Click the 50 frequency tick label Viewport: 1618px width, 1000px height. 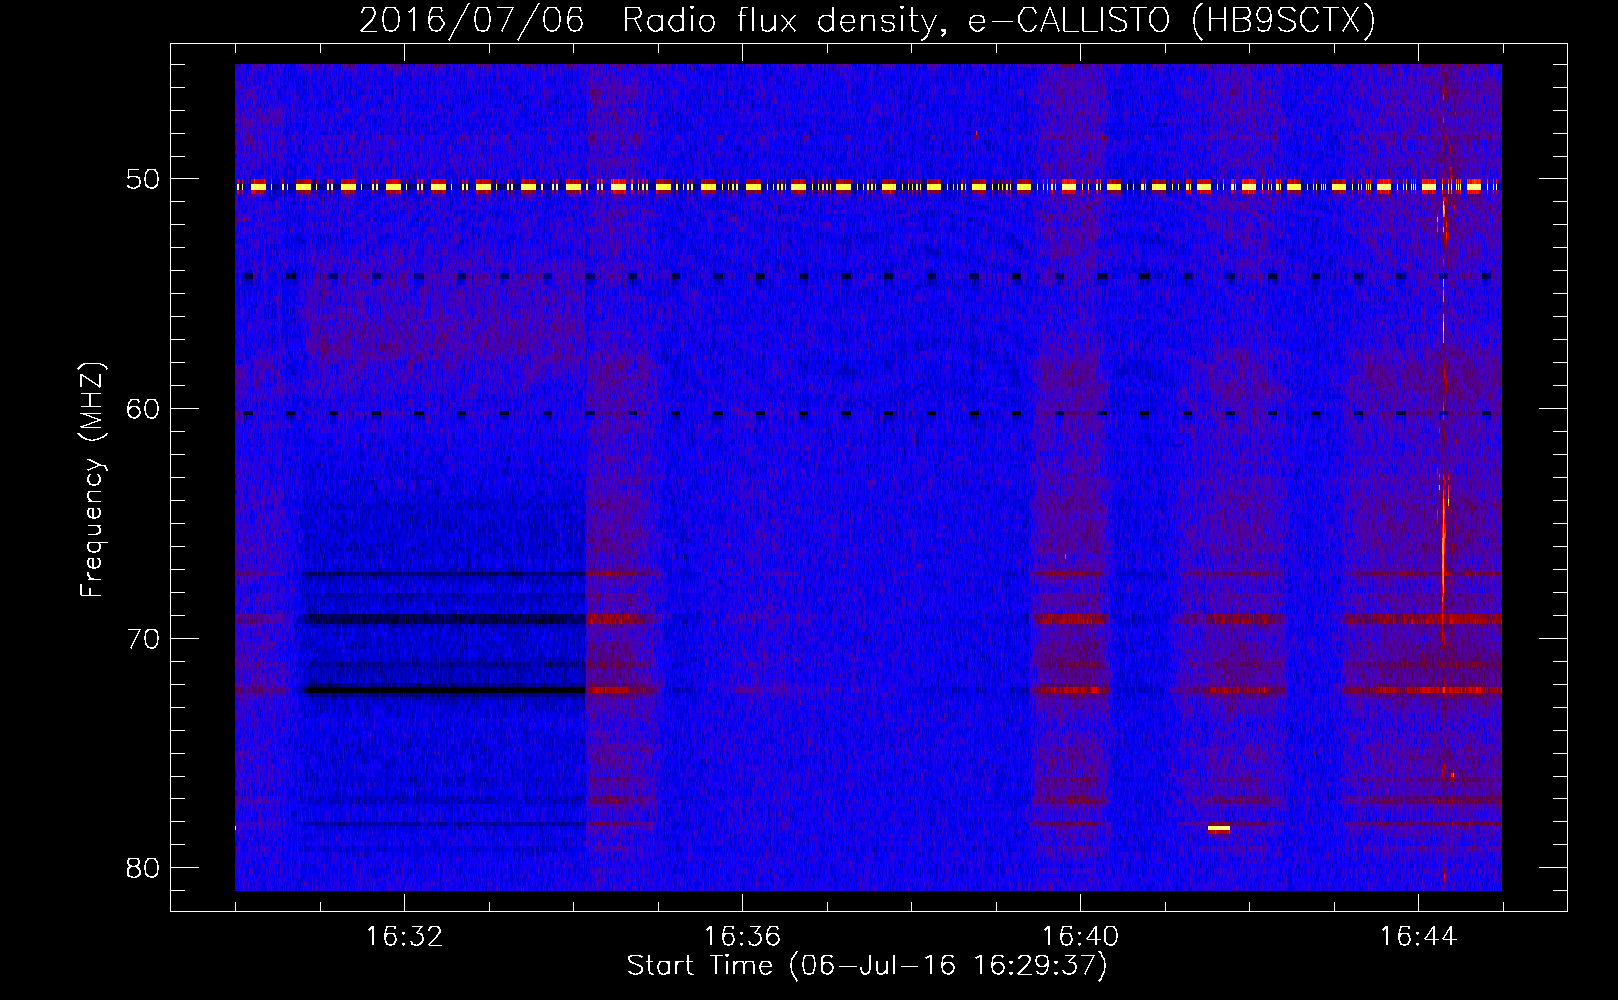(x=143, y=179)
